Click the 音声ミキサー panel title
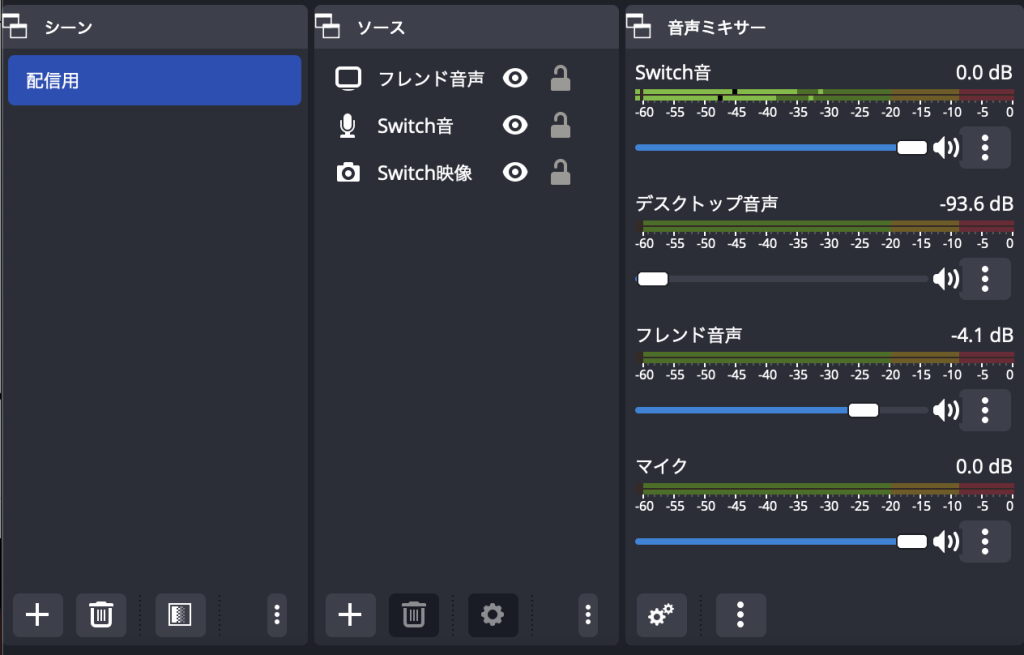The width and height of the screenshot is (1024, 655). (716, 27)
